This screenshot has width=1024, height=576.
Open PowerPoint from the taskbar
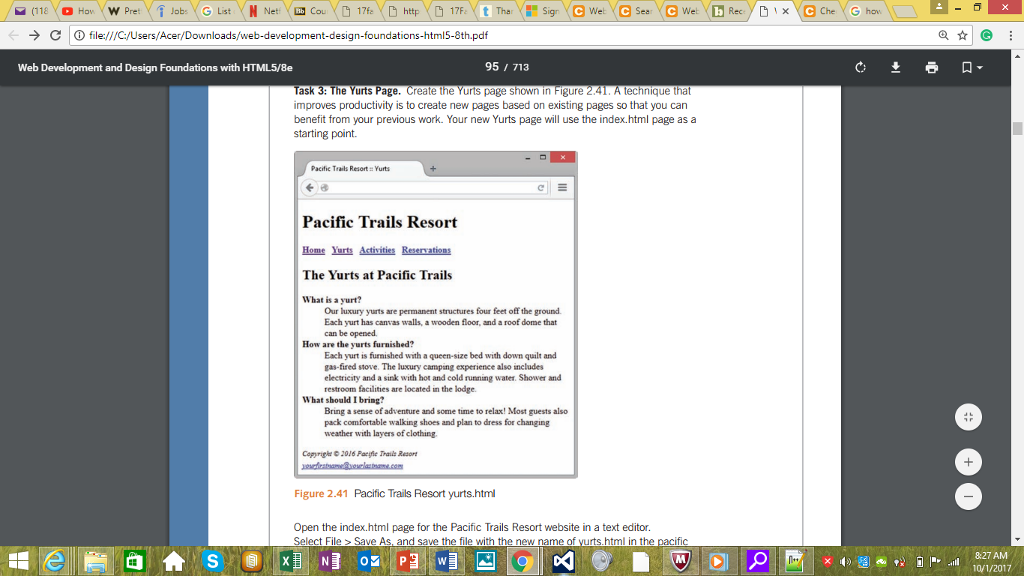pyautogui.click(x=408, y=561)
